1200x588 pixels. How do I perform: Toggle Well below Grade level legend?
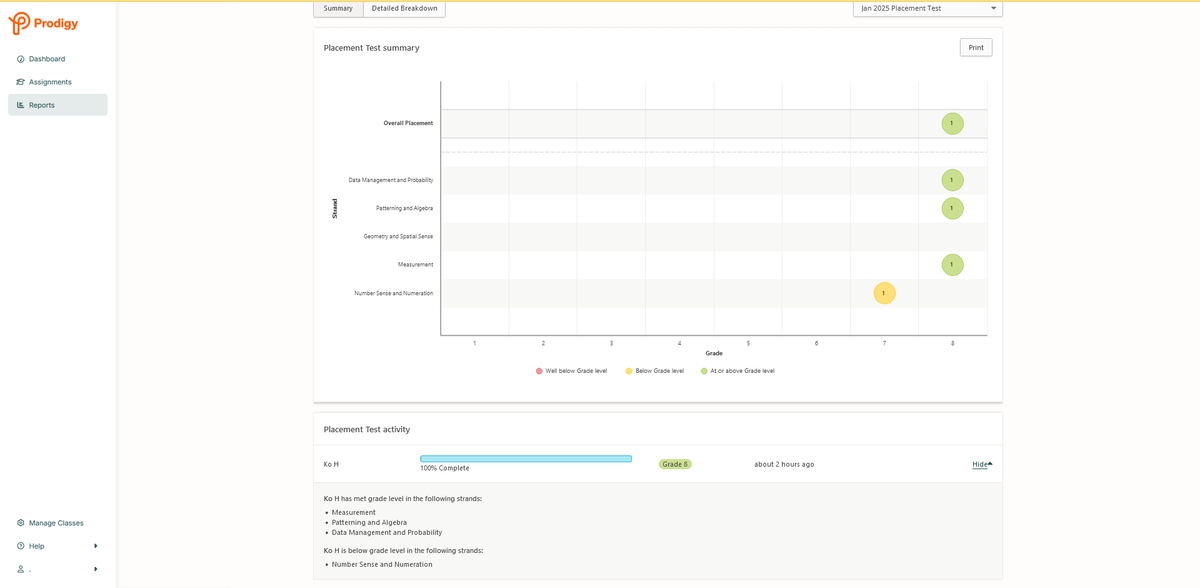pyautogui.click(x=571, y=371)
